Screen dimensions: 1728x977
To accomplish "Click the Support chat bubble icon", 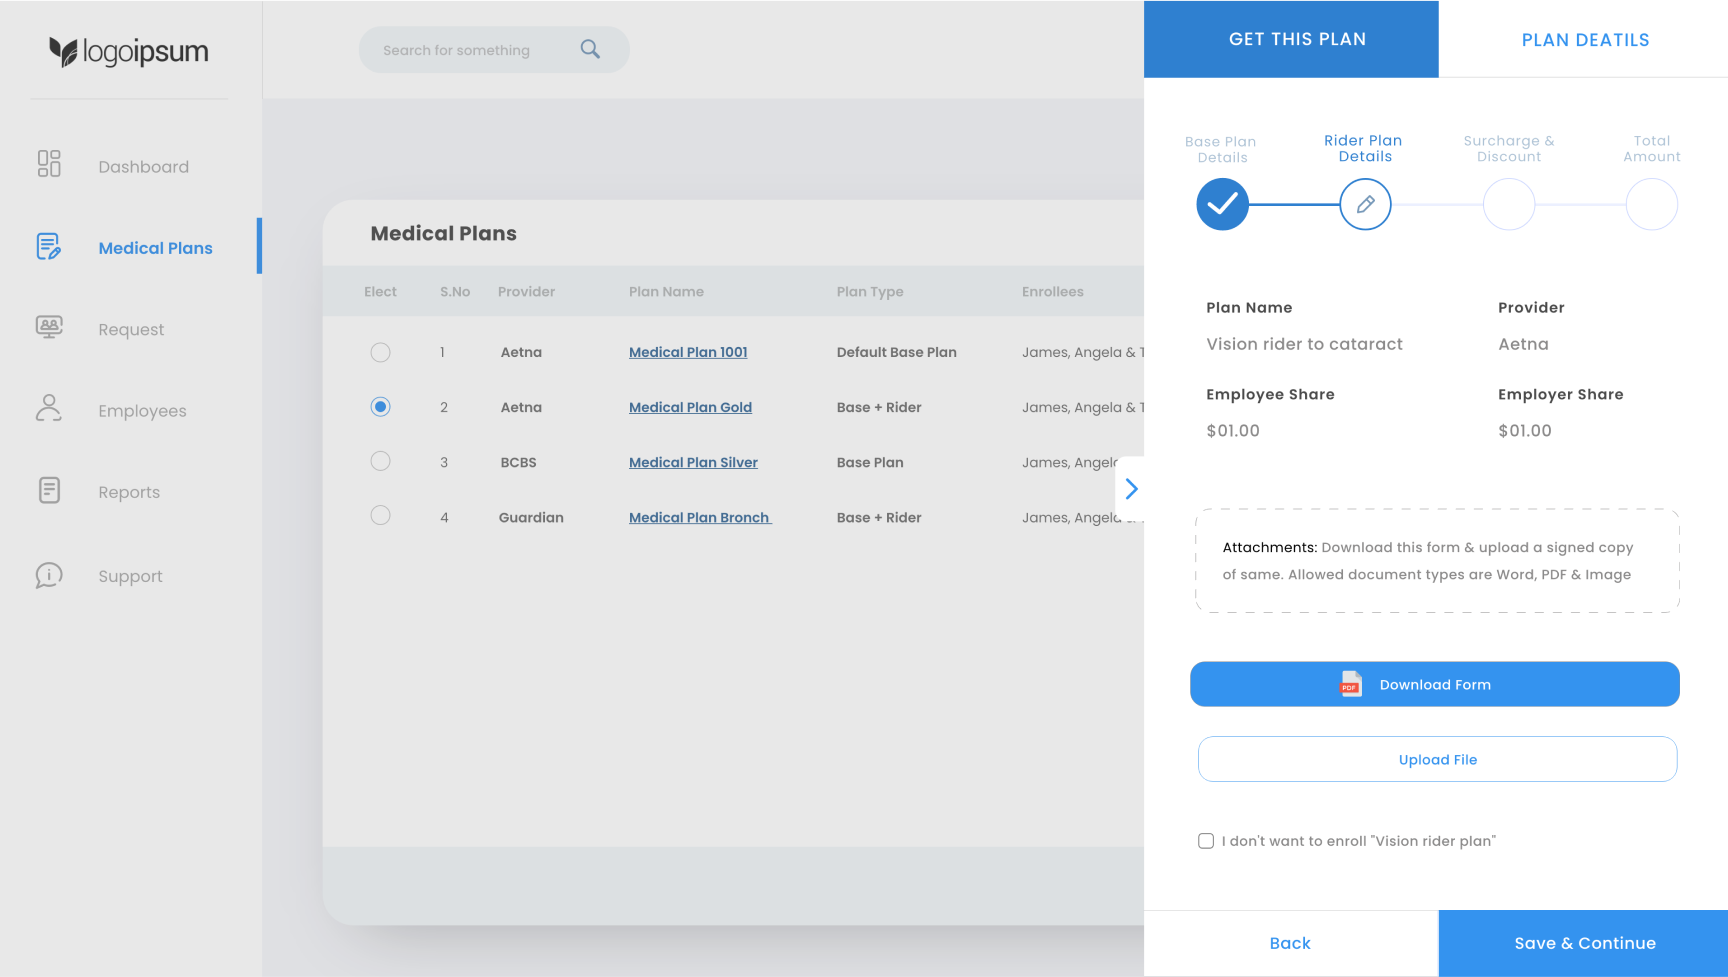I will (x=49, y=575).
